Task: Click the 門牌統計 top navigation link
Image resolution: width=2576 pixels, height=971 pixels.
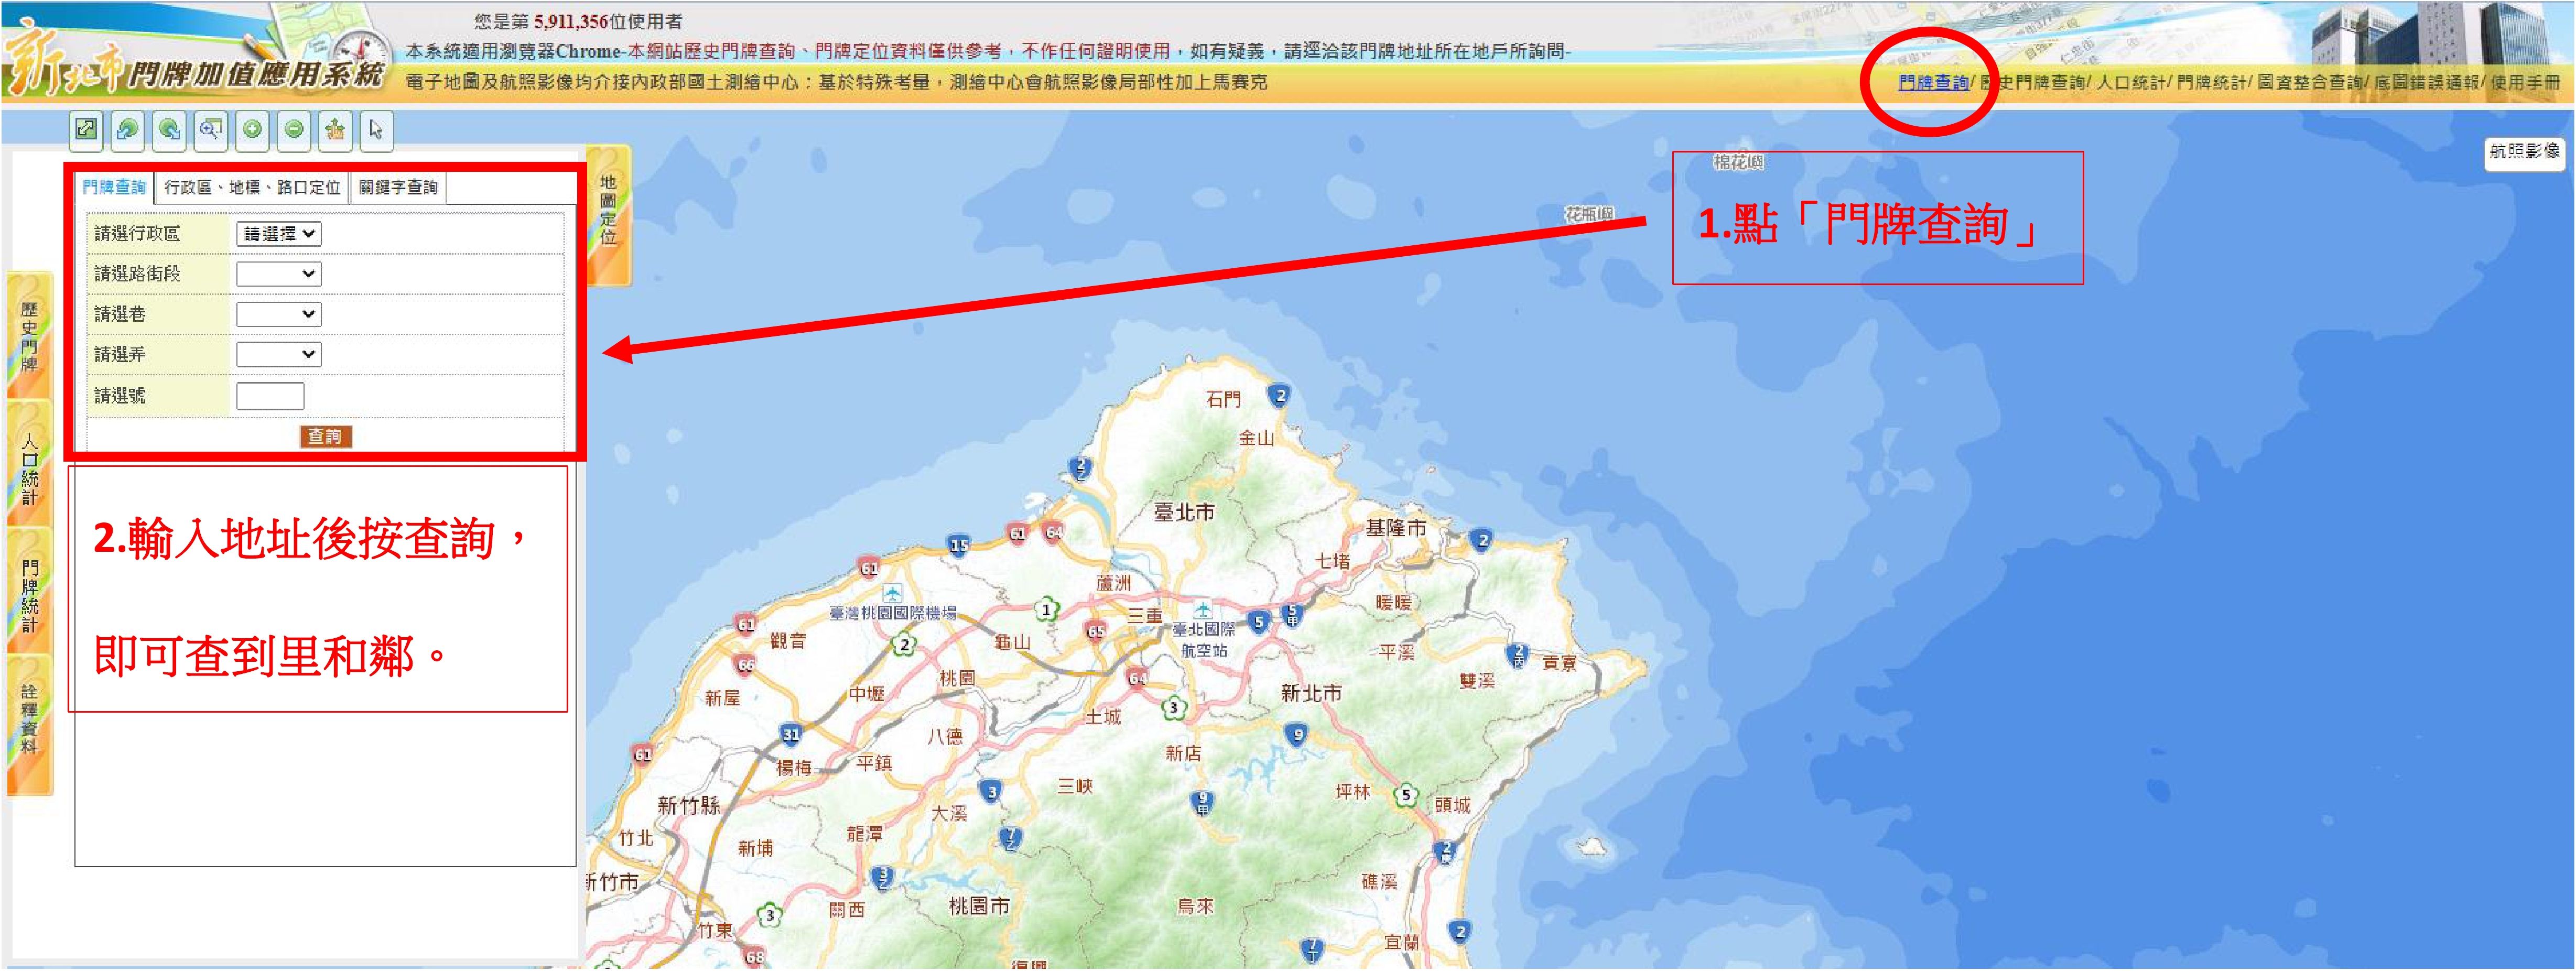Action: coord(2211,83)
